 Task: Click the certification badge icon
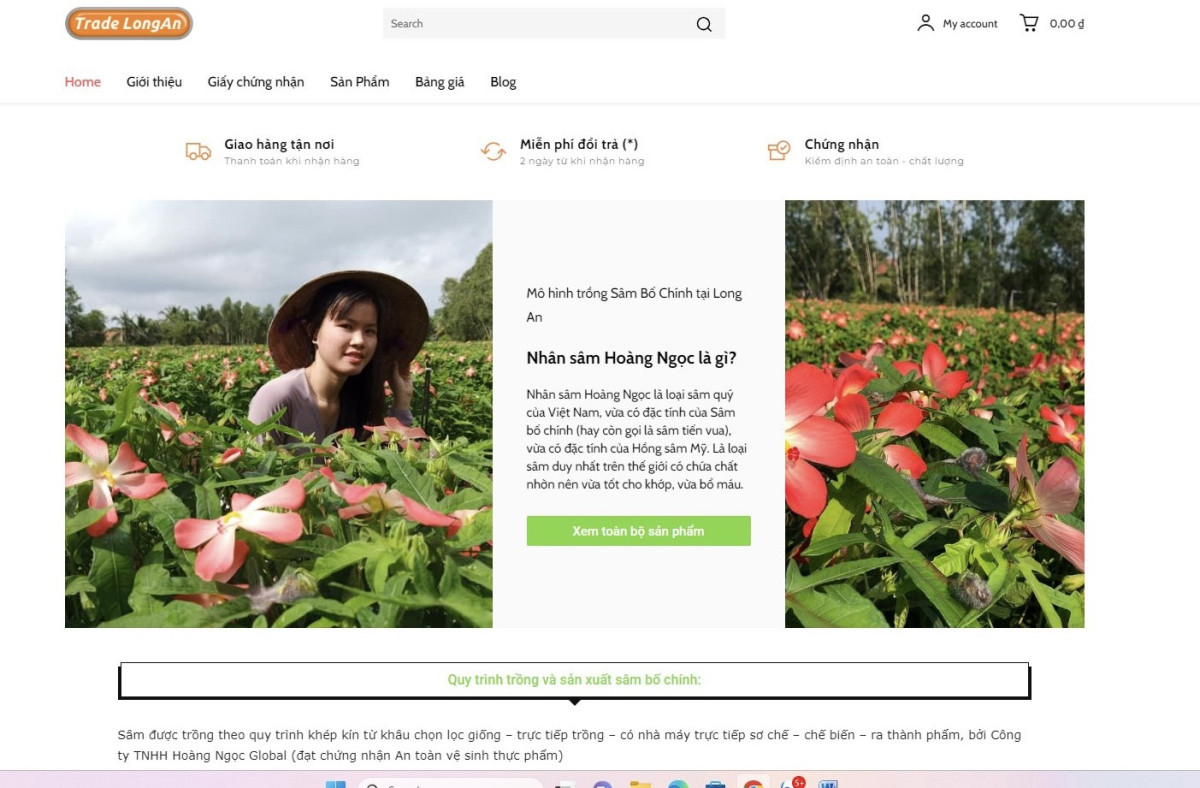779,151
